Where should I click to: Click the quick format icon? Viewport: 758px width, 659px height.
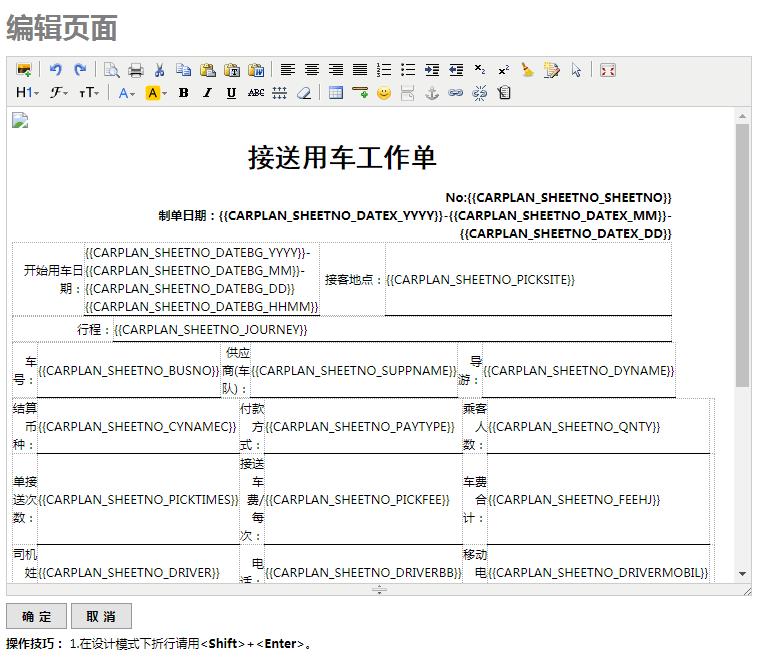click(x=552, y=70)
